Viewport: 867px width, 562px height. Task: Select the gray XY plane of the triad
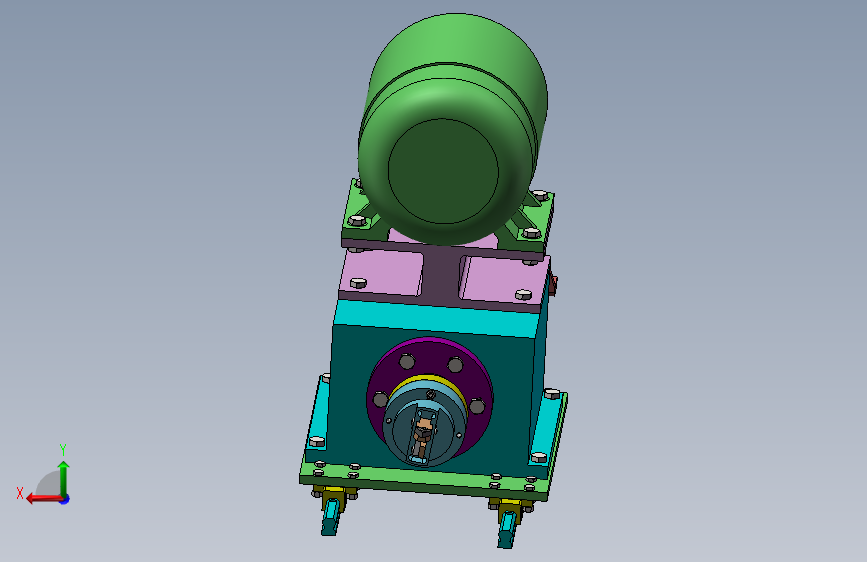49,485
